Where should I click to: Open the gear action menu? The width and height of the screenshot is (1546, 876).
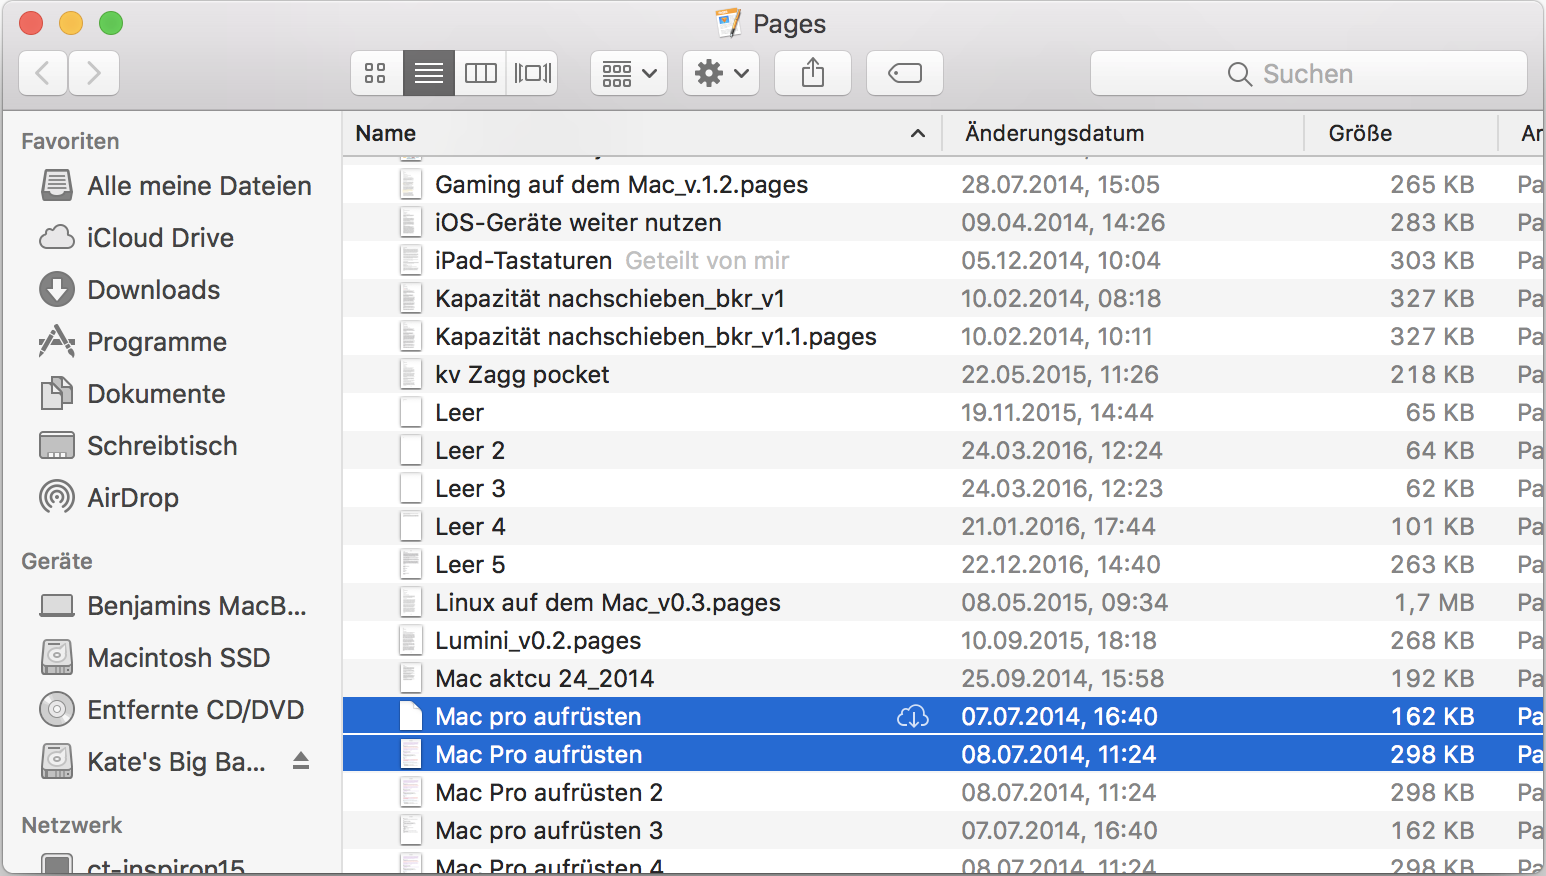coord(721,73)
